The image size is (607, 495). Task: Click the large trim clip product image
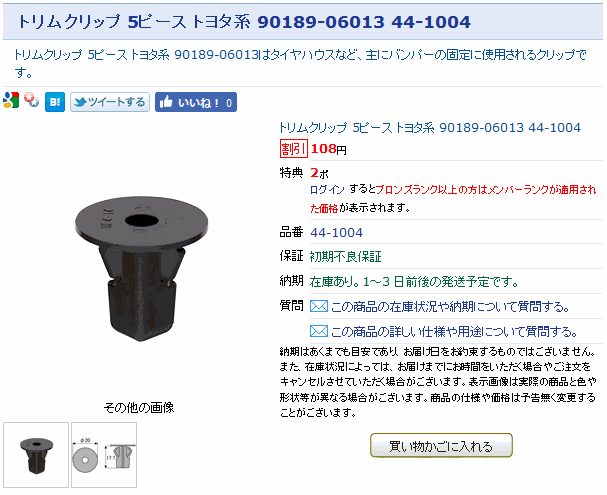(x=141, y=269)
